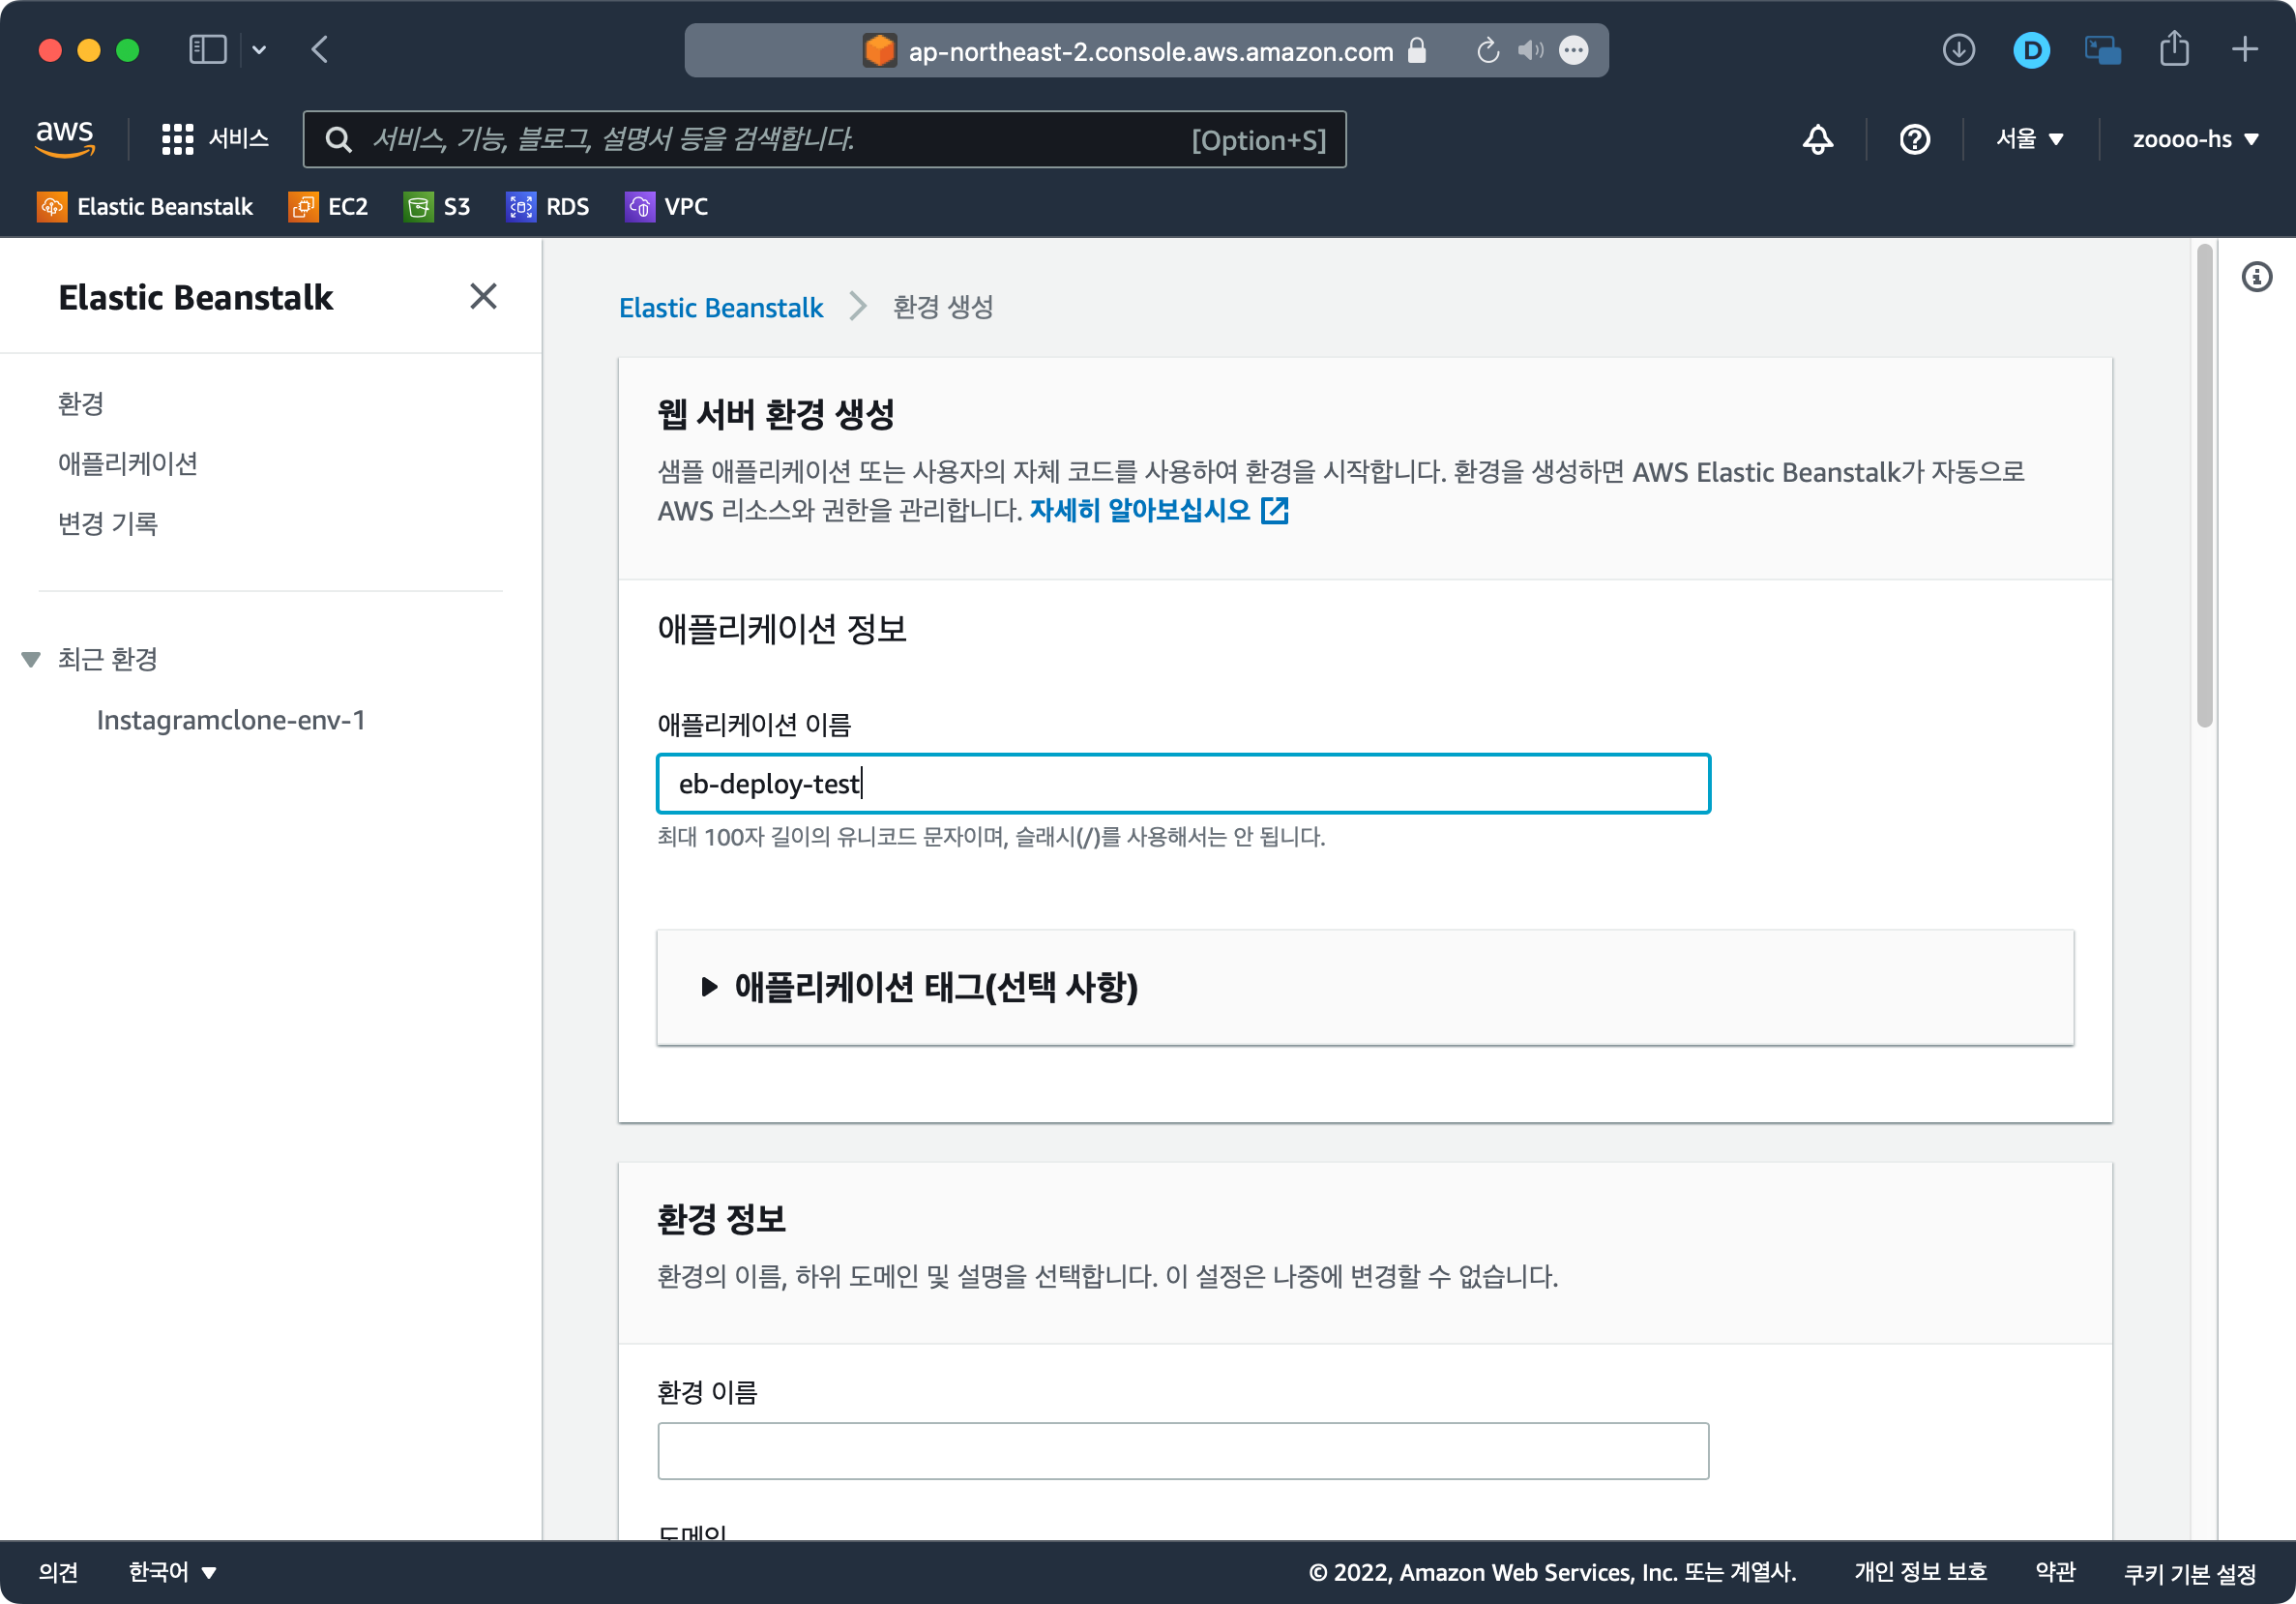Open 자세히 알아보십시오 link
The height and width of the screenshot is (1604, 2296).
[1140, 510]
